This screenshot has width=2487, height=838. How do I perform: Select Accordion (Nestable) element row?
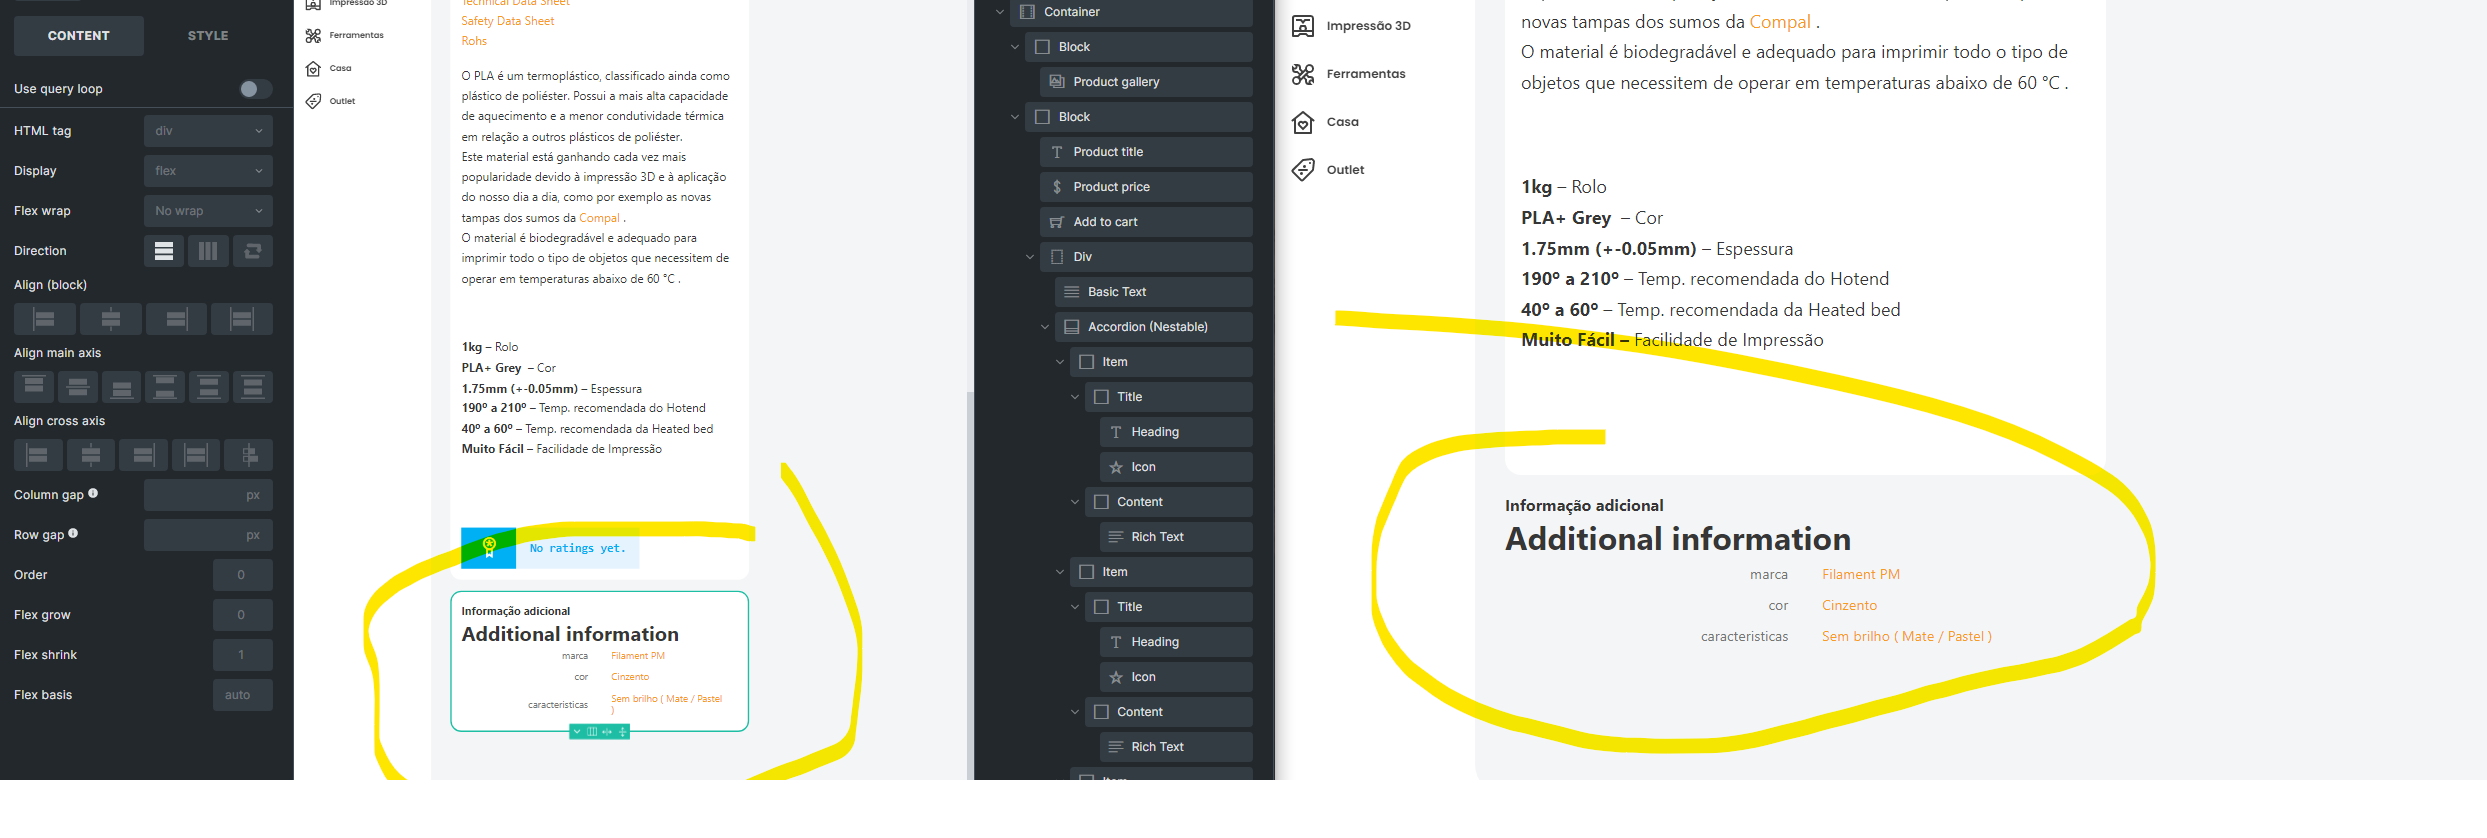pos(1153,327)
